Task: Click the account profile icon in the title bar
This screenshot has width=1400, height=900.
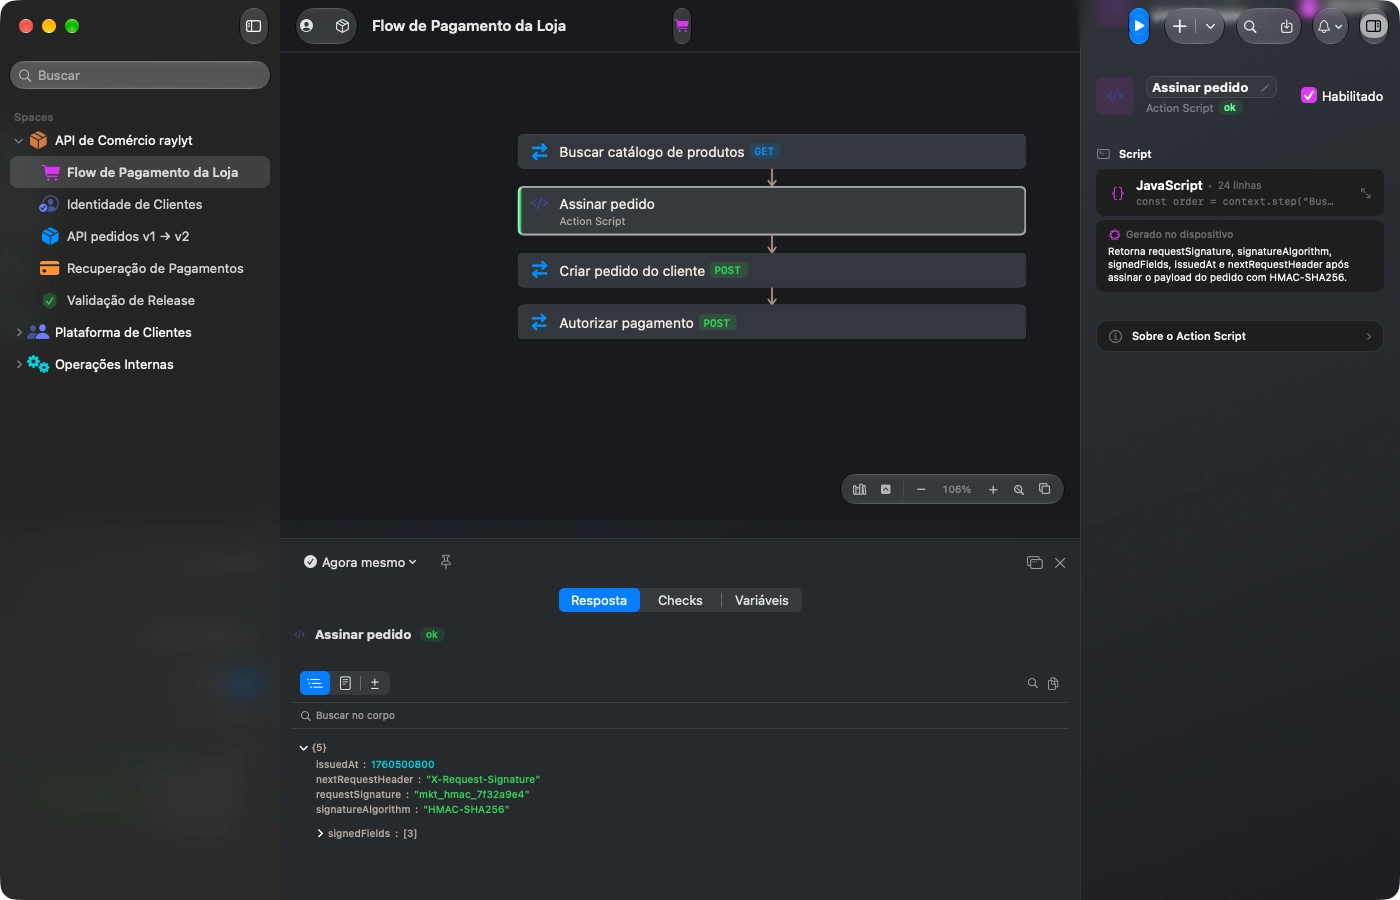Action: (307, 26)
